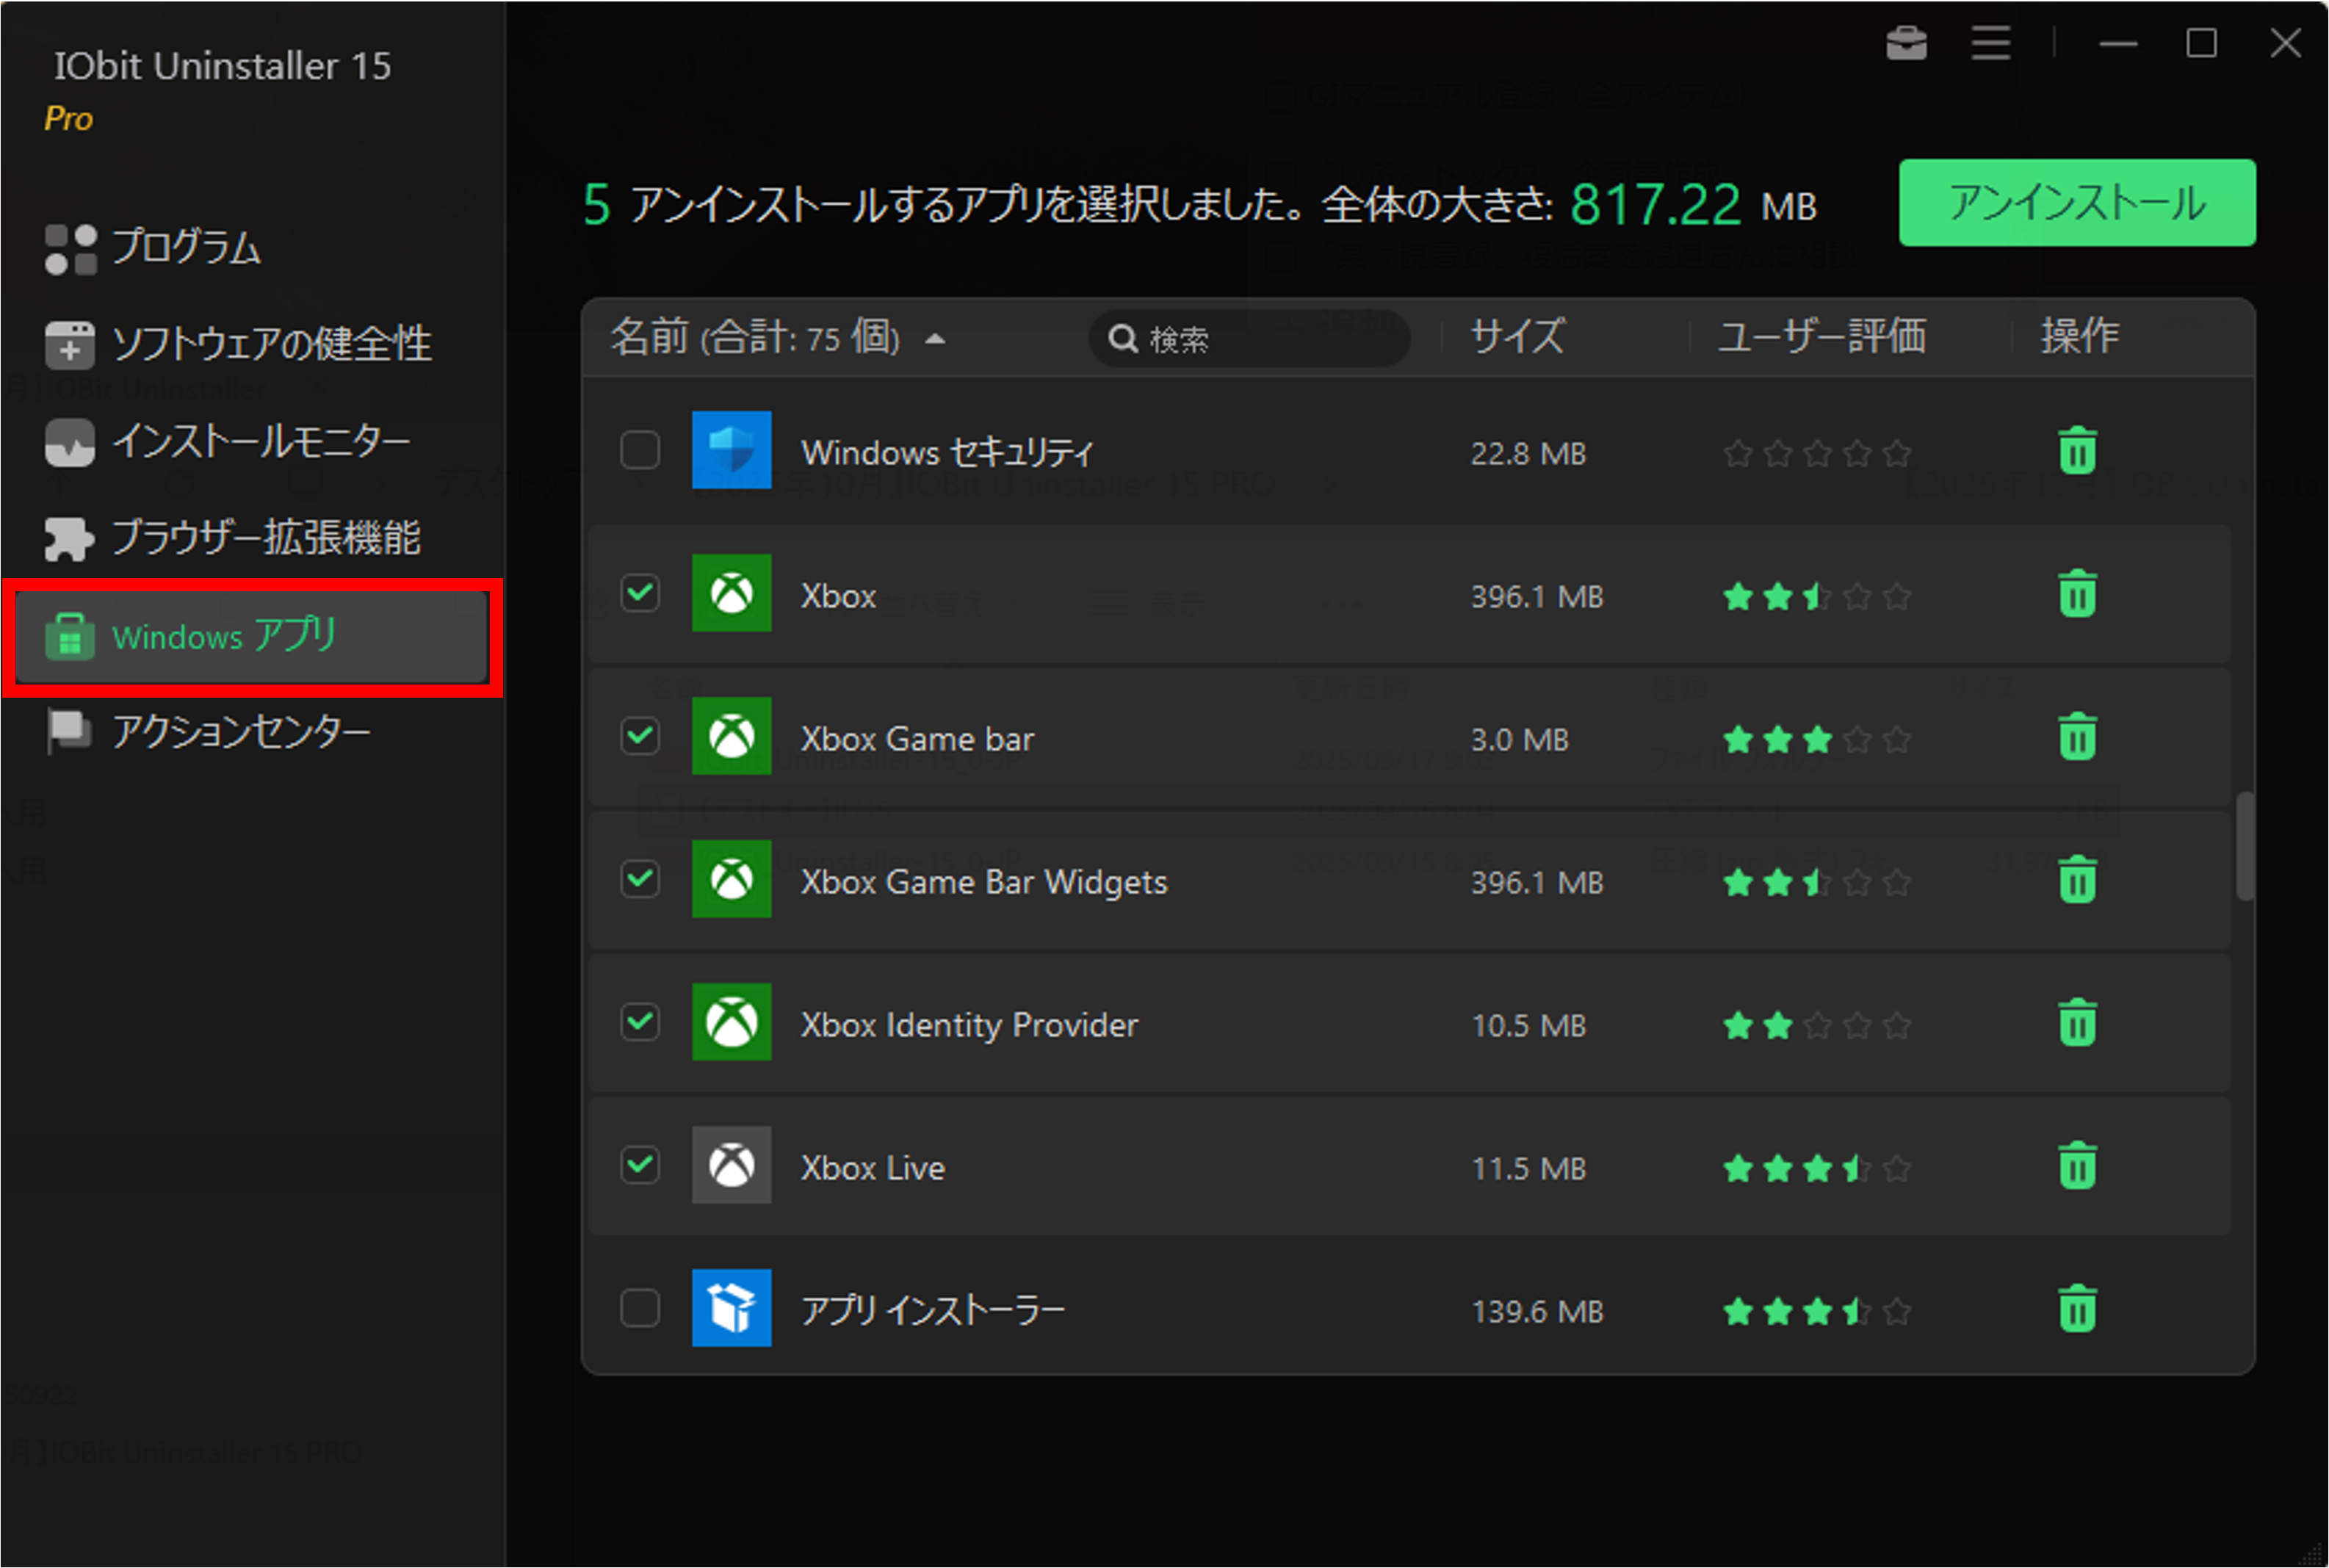Sort the list by サイズ column
Screen dimensions: 2329x1568
click(x=1516, y=338)
